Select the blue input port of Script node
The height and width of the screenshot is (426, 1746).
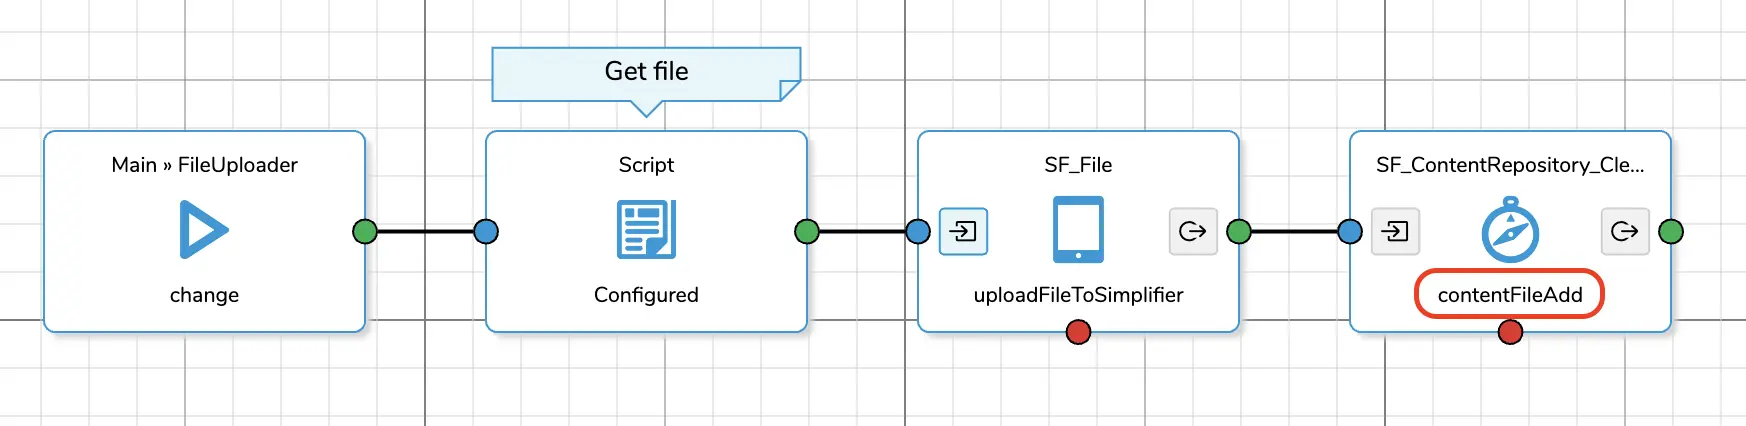point(486,232)
